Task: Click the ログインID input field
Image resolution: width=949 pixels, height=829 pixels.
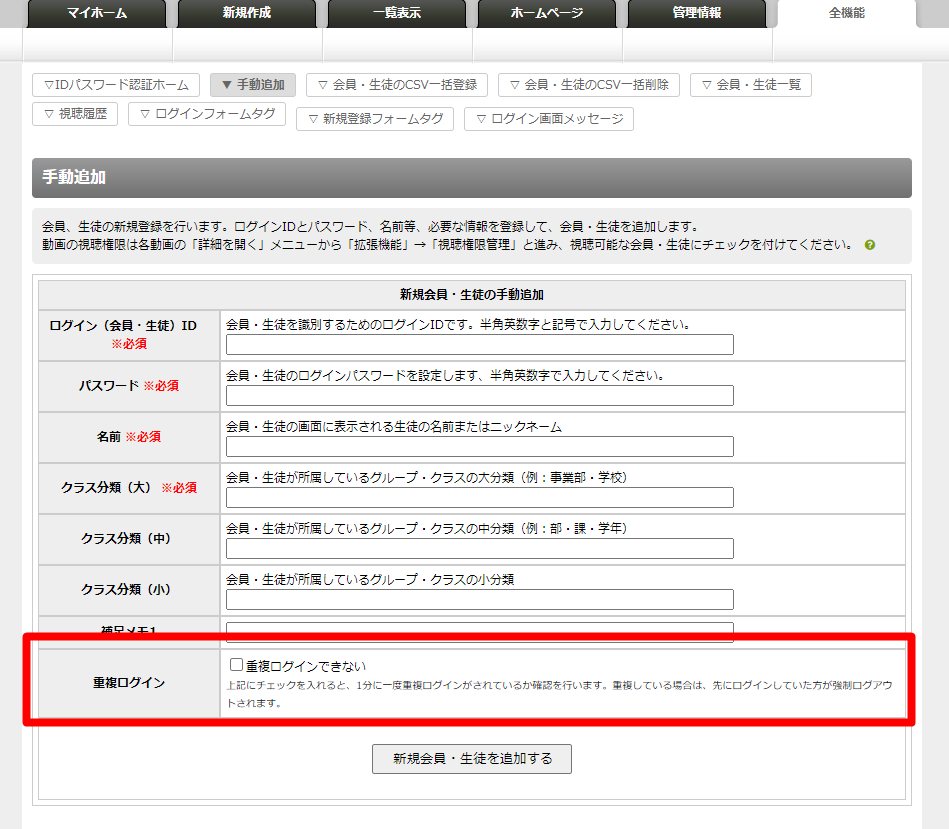Action: [479, 345]
